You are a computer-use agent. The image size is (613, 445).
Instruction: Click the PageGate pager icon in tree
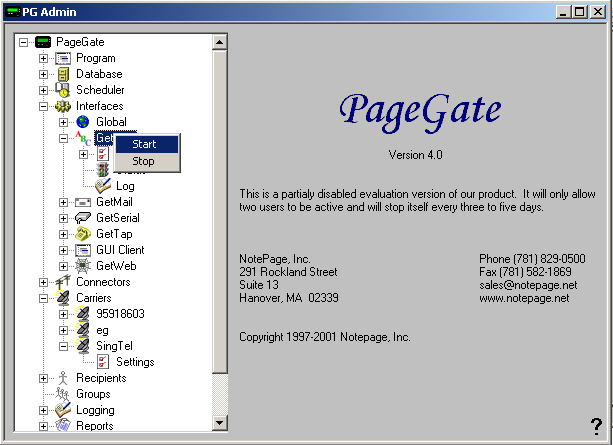pyautogui.click(x=43, y=42)
